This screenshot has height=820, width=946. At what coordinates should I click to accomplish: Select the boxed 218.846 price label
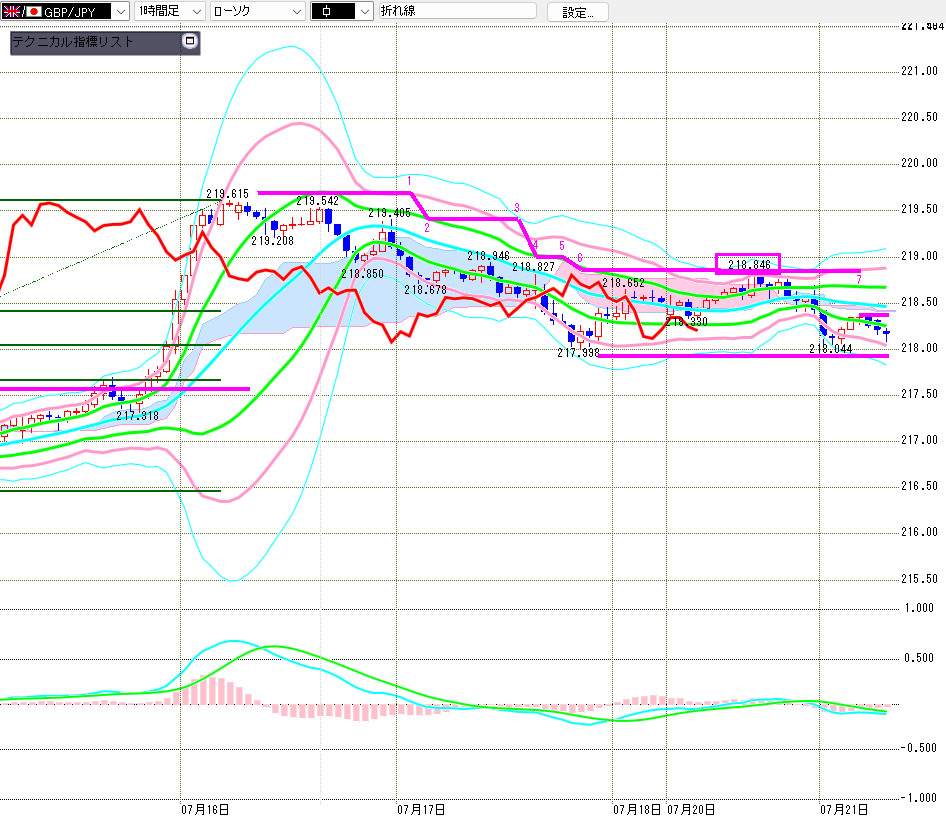[748, 264]
